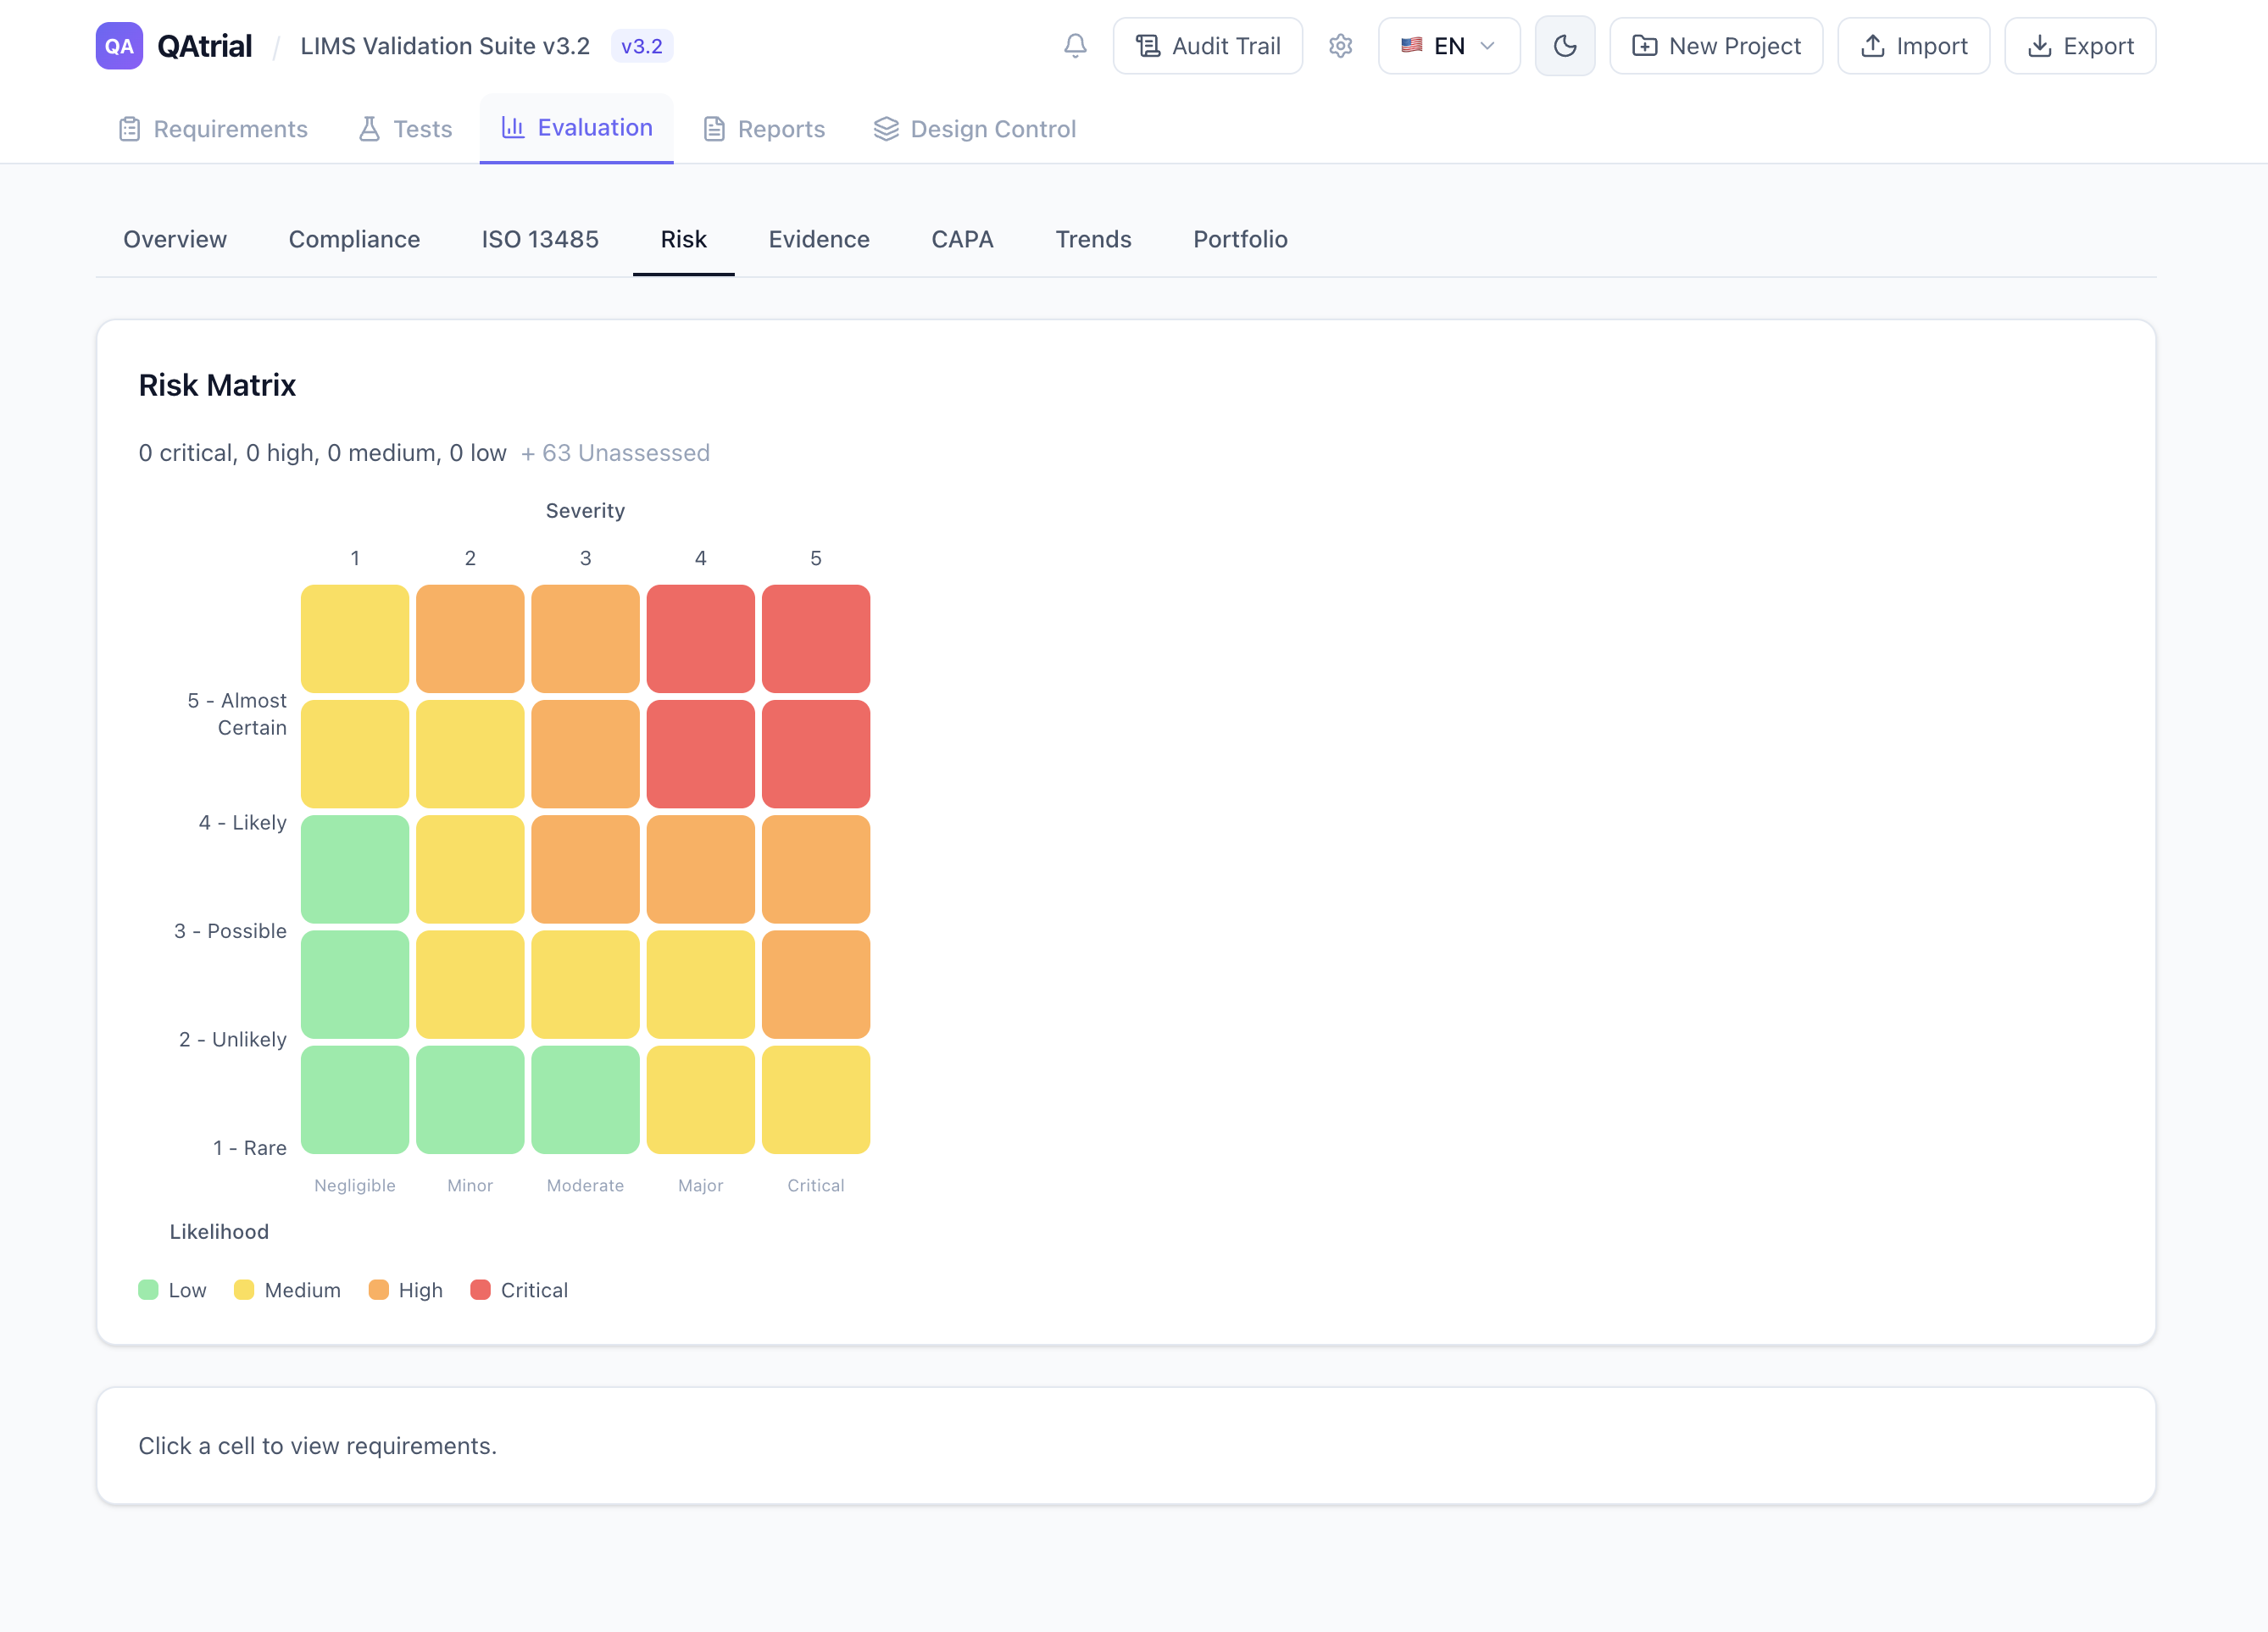Select the Almost Certain, severity 5 cell

(816, 639)
